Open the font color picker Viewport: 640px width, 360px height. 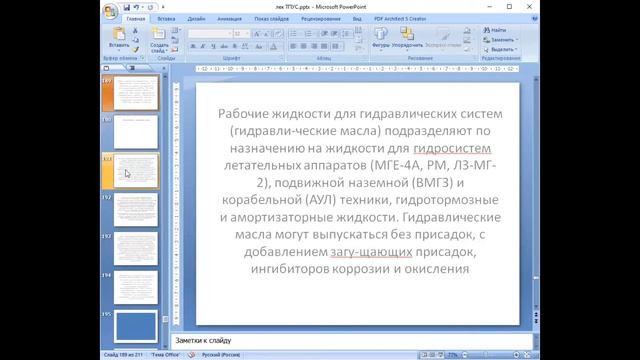coord(274,47)
